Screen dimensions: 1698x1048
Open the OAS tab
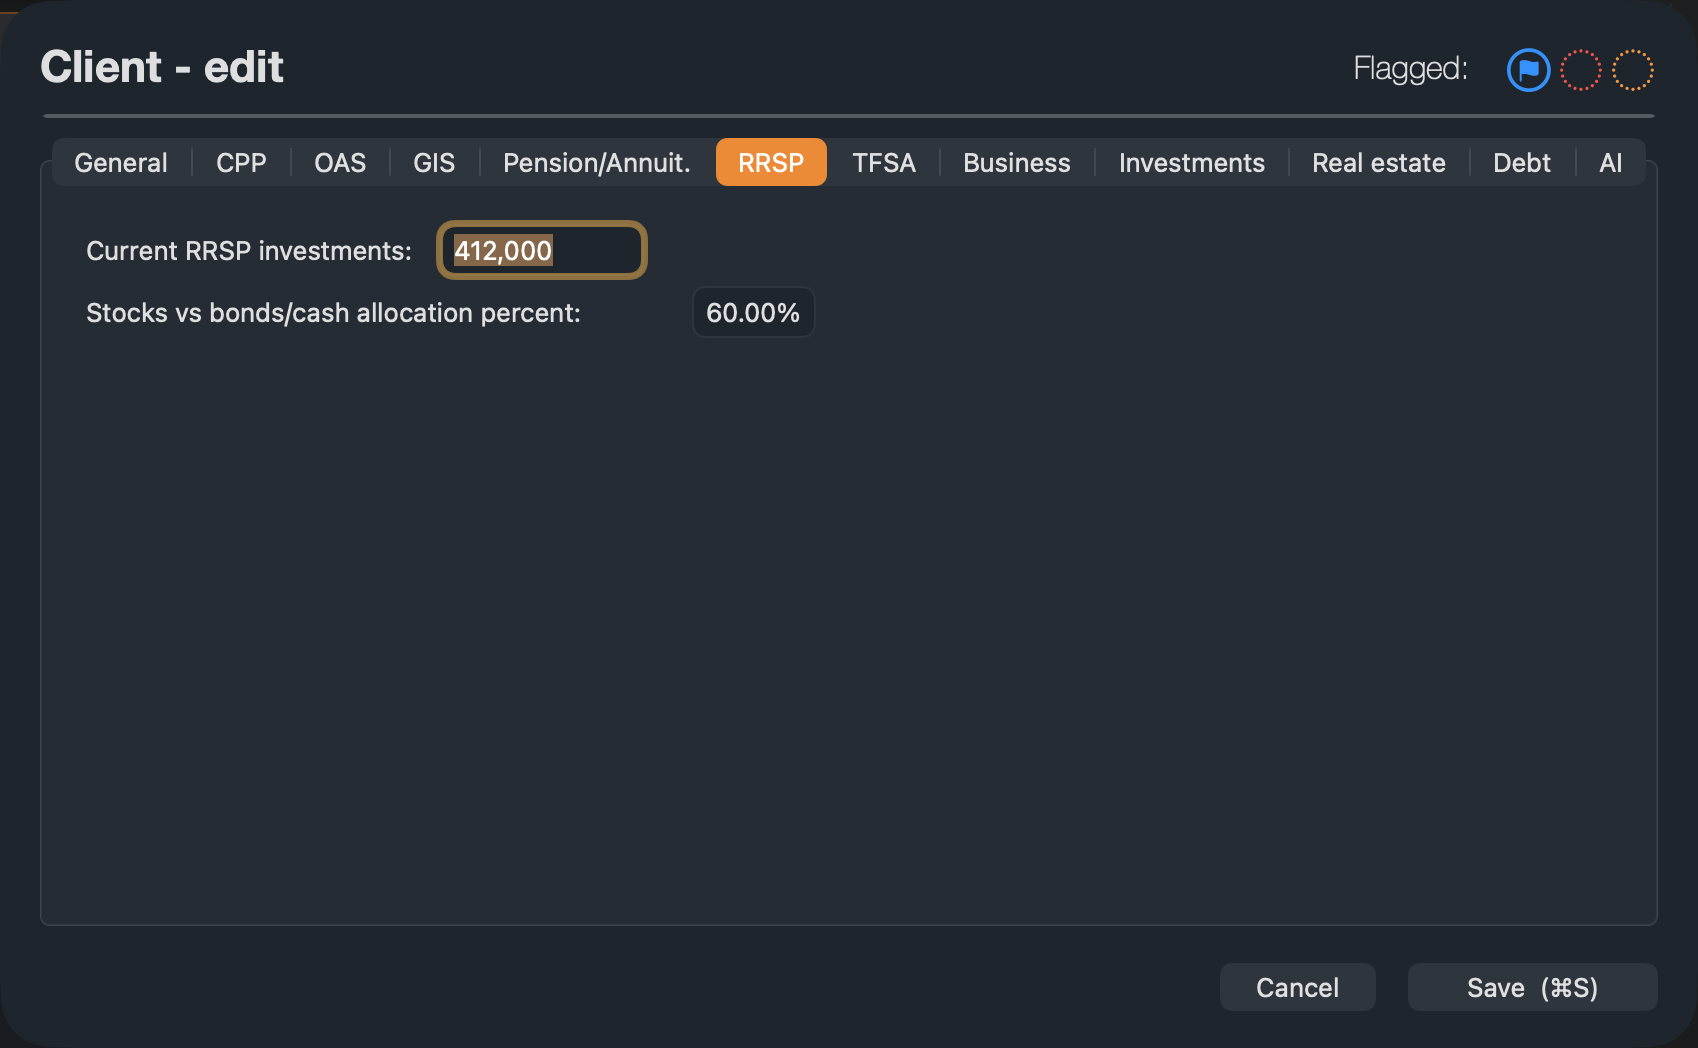(340, 162)
